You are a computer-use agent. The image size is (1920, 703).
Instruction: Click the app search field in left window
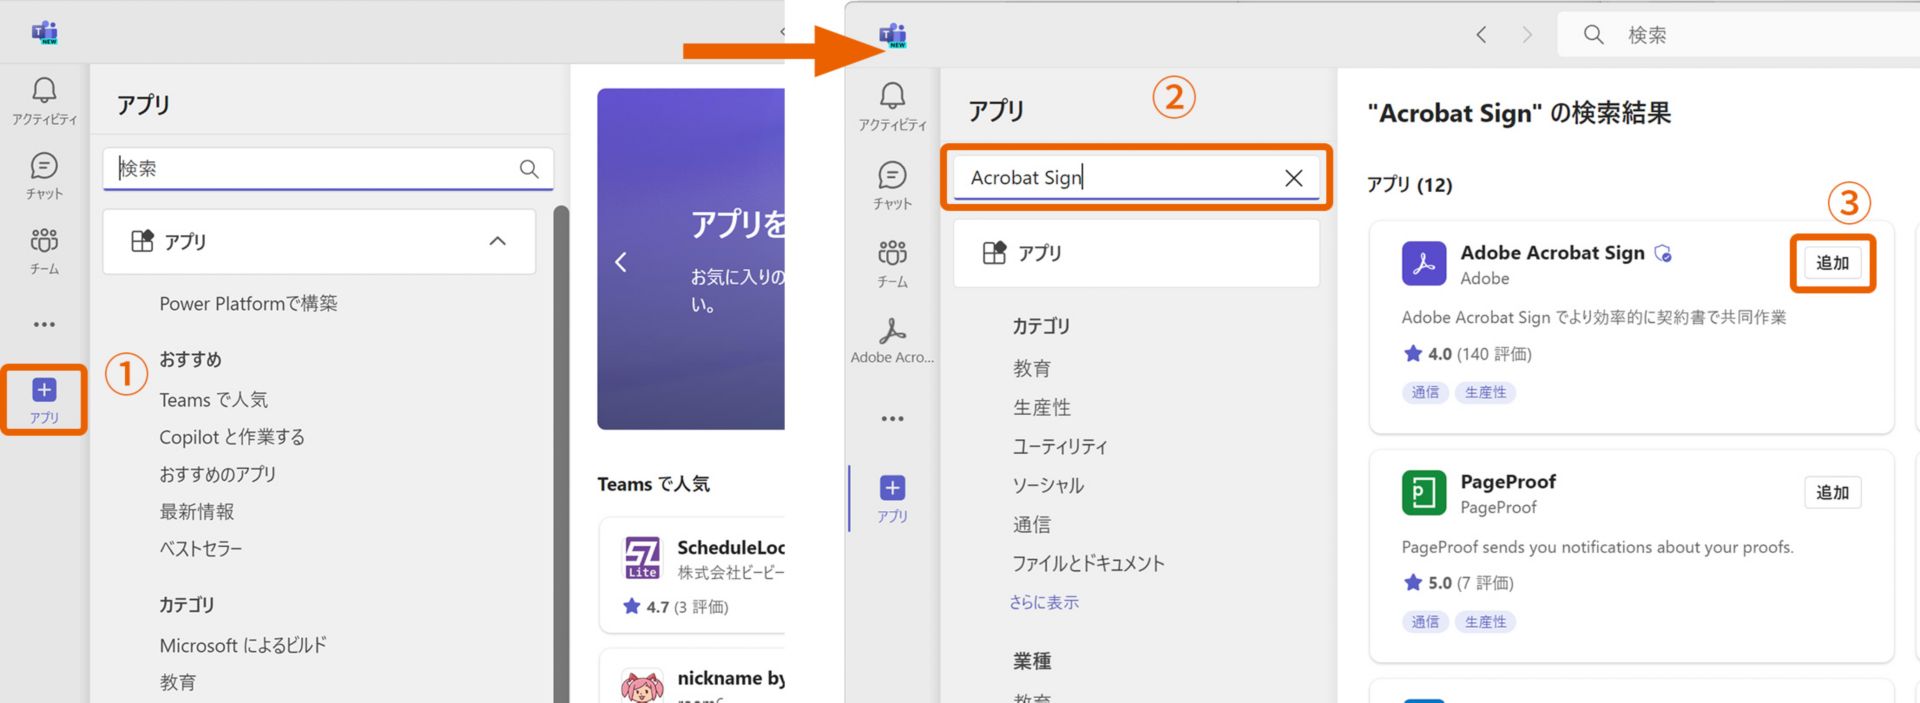pos(328,168)
